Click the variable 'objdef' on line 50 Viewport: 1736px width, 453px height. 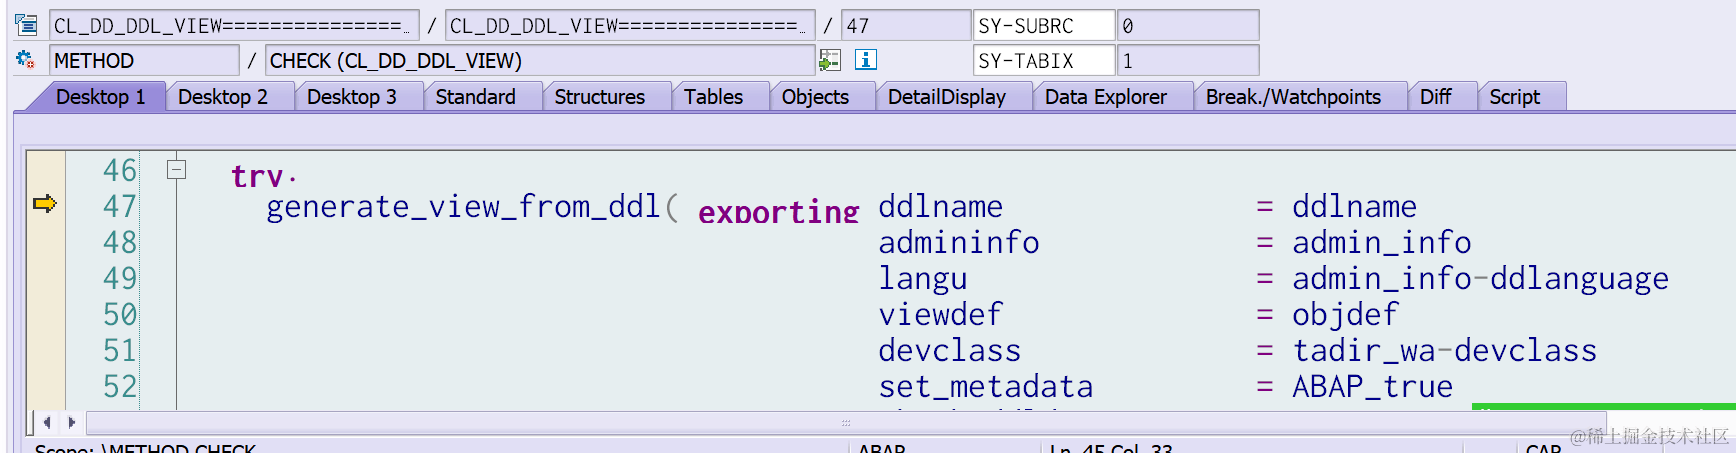point(1345,315)
